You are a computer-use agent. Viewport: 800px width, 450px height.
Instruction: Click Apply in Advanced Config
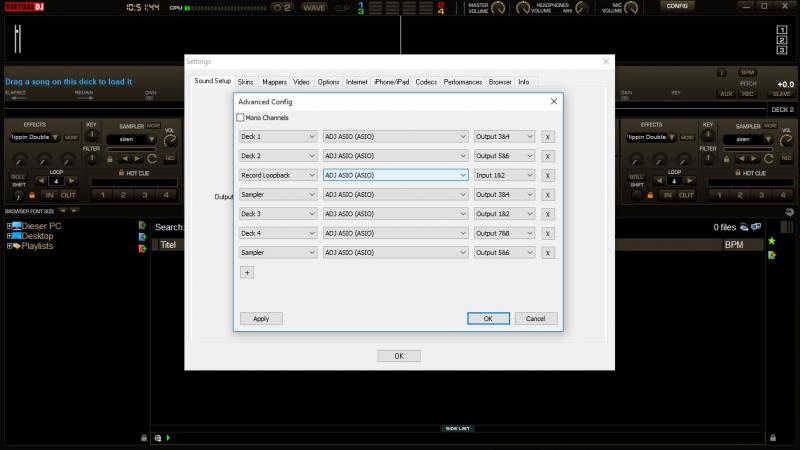261,319
